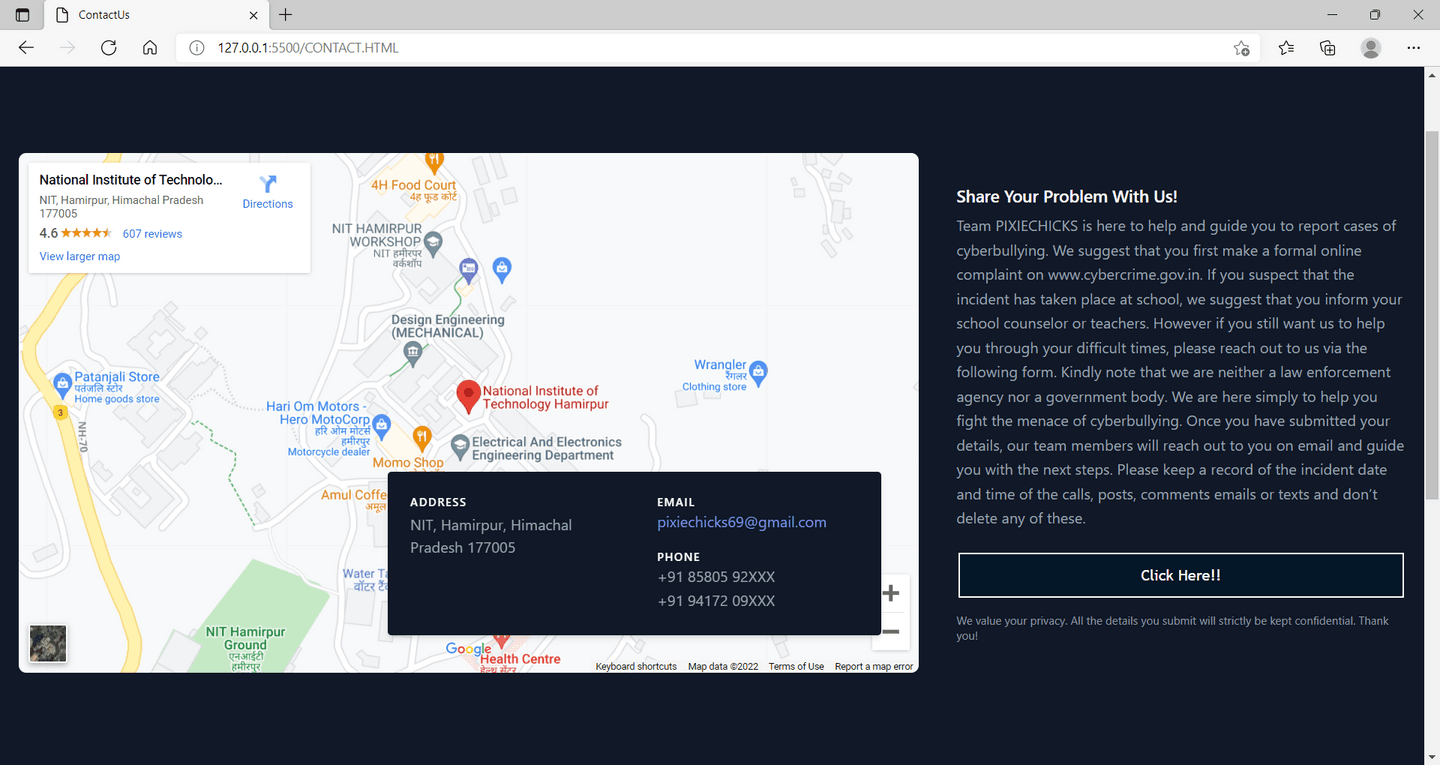Click the Hari Om Motors shop marker
Screen dimensions: 1440x765
[381, 425]
